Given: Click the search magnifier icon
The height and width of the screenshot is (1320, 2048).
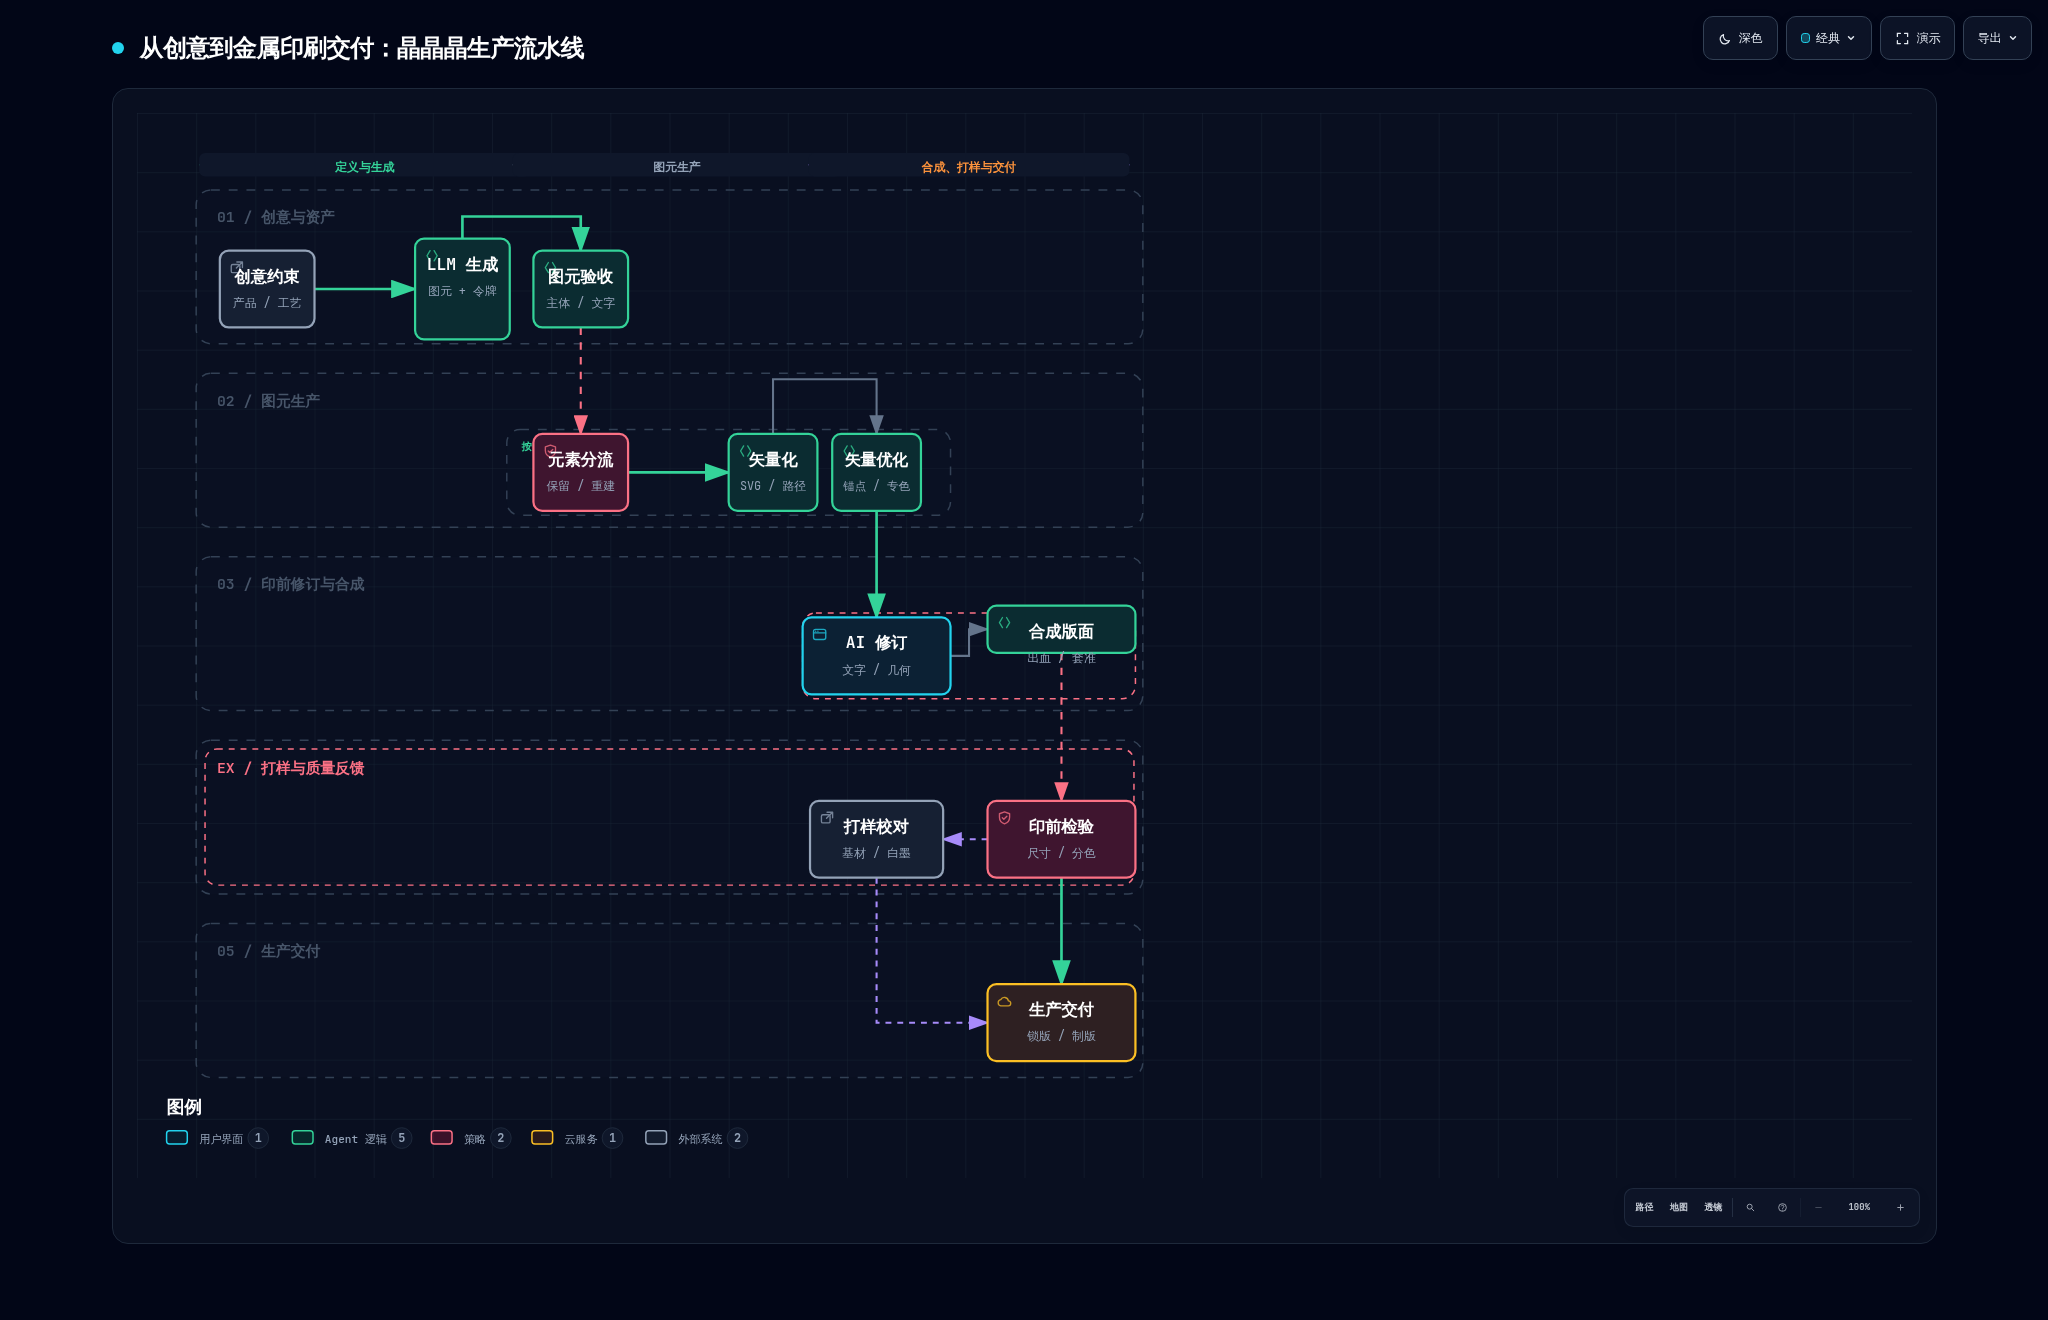Looking at the screenshot, I should pos(1750,1207).
